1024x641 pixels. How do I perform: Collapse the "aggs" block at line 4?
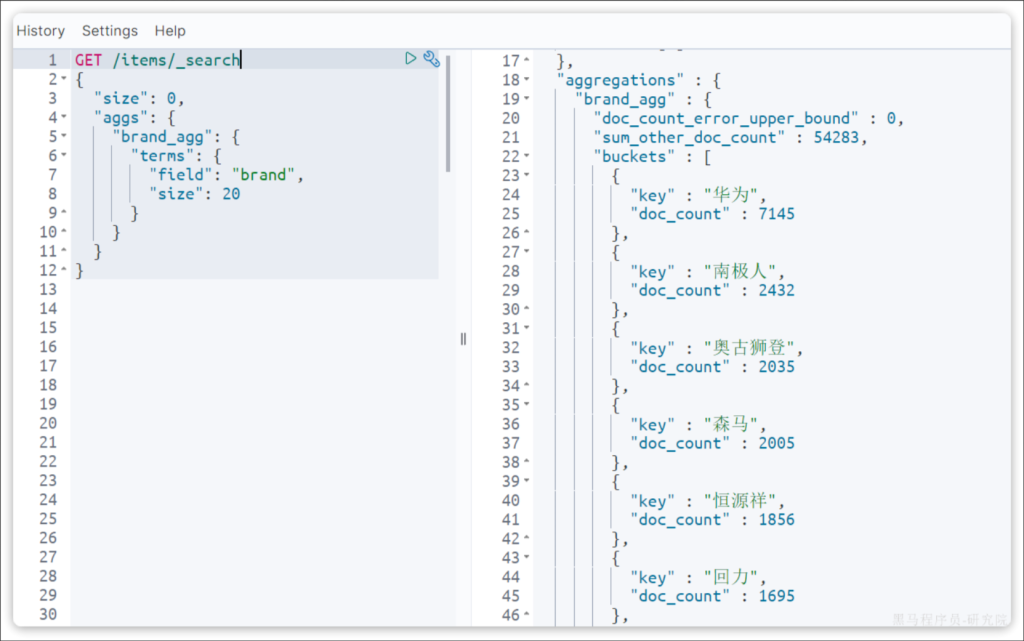(64, 117)
